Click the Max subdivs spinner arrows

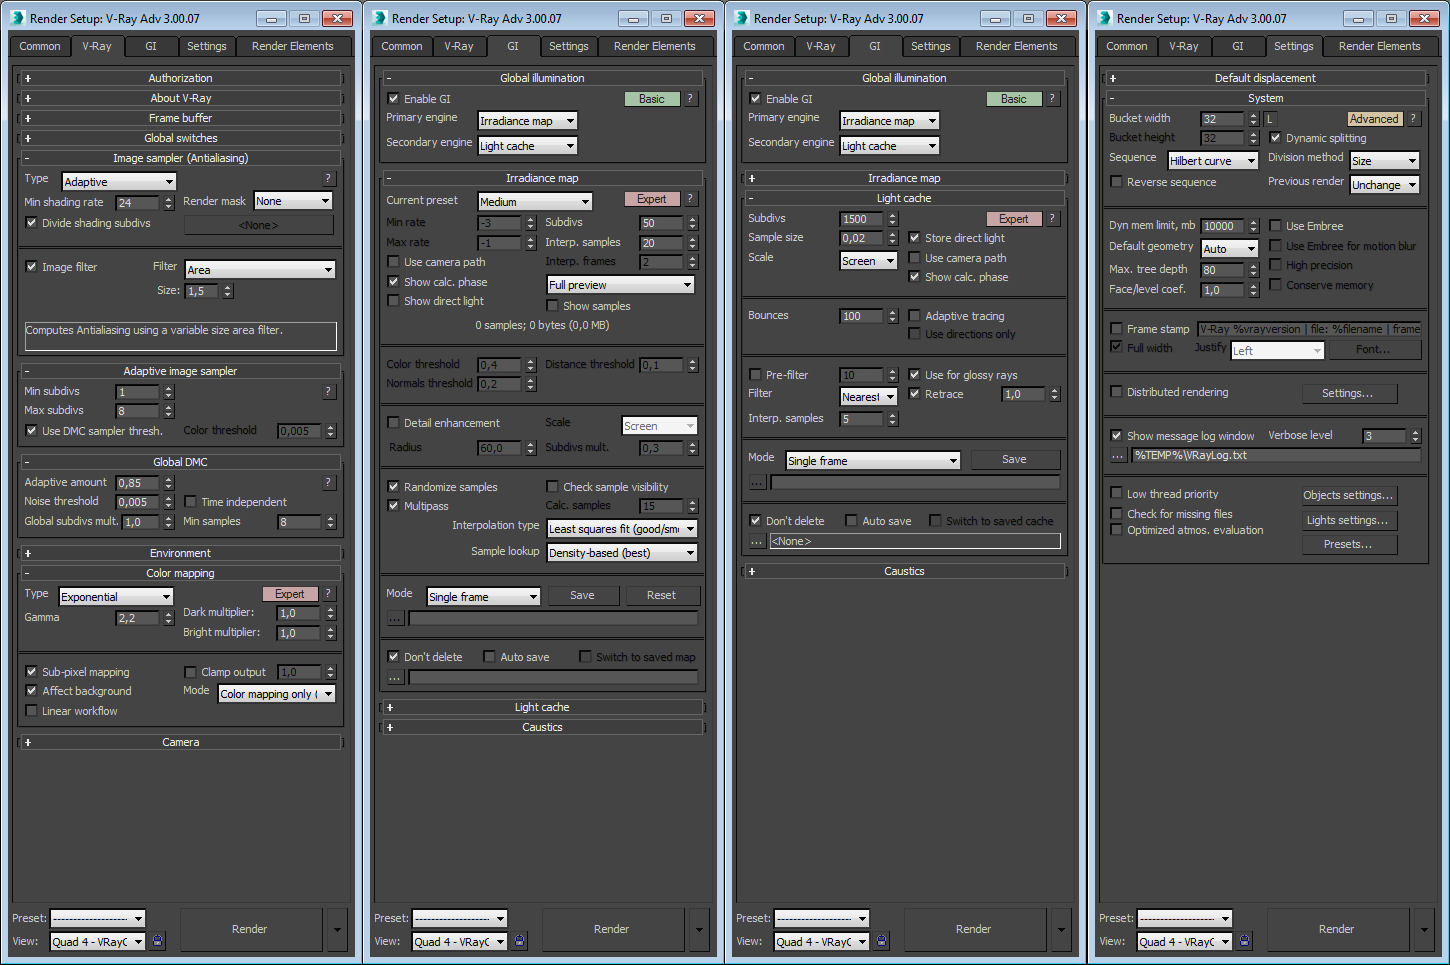(168, 411)
